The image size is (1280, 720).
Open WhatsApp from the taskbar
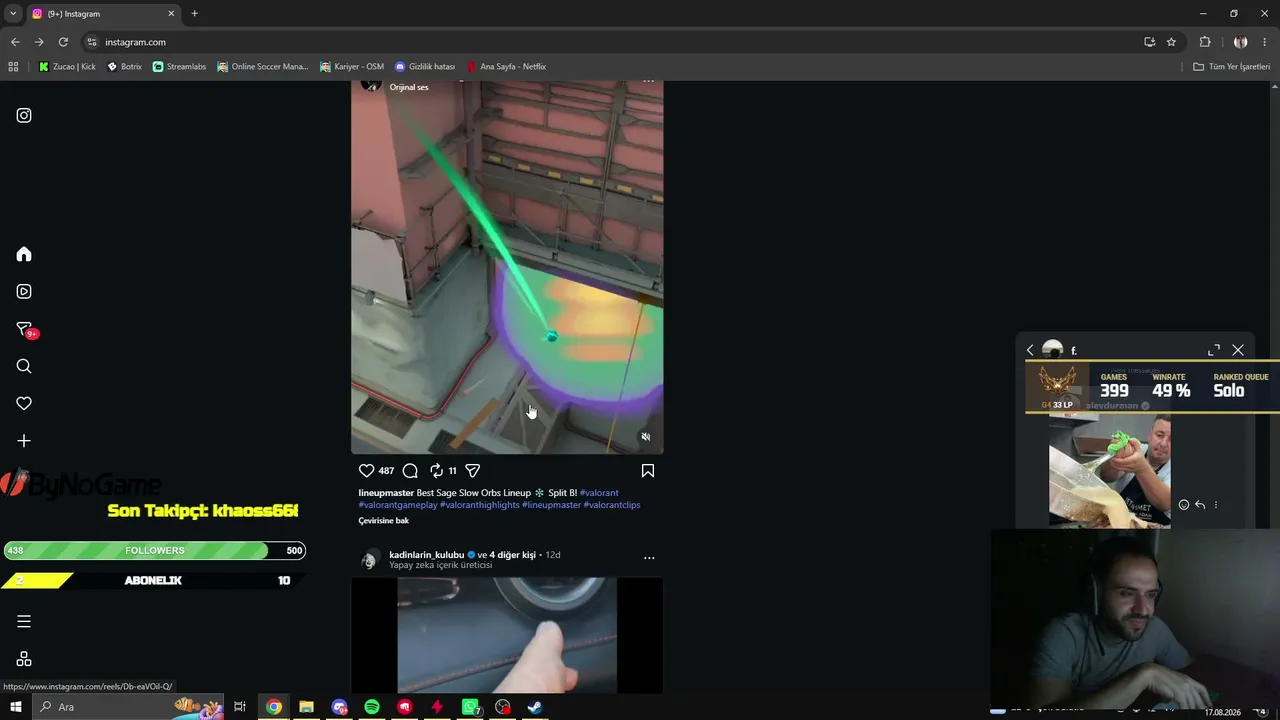[x=470, y=707]
